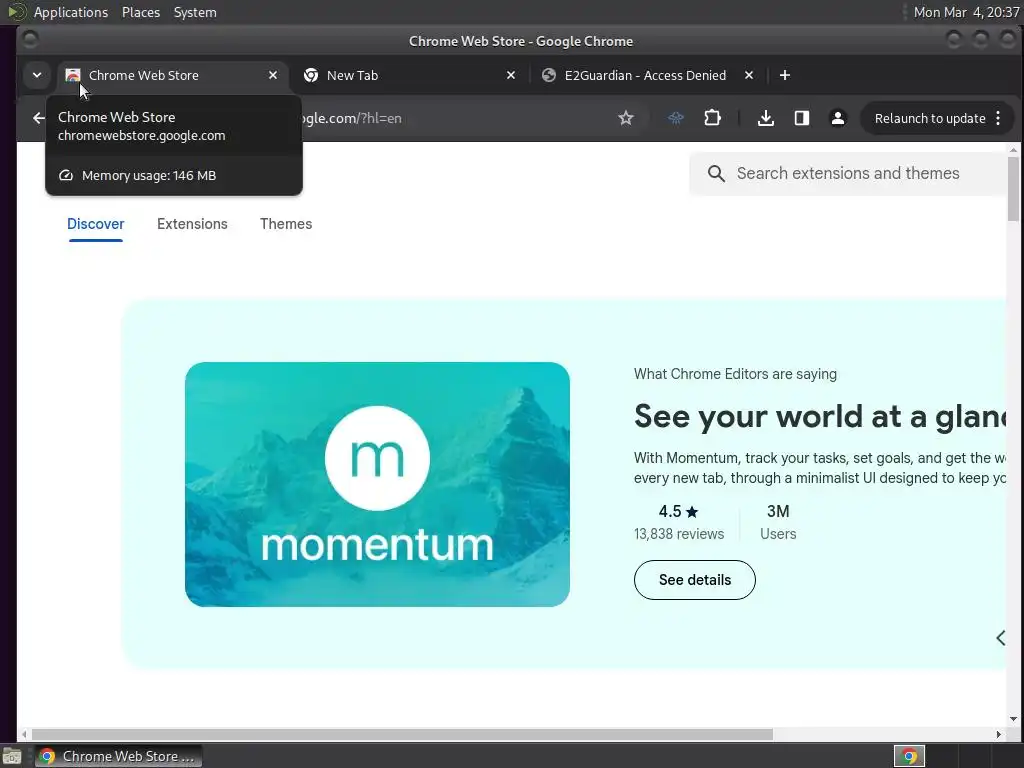Image resolution: width=1024 pixels, height=768 pixels.
Task: Click the See details button
Action: click(x=695, y=580)
